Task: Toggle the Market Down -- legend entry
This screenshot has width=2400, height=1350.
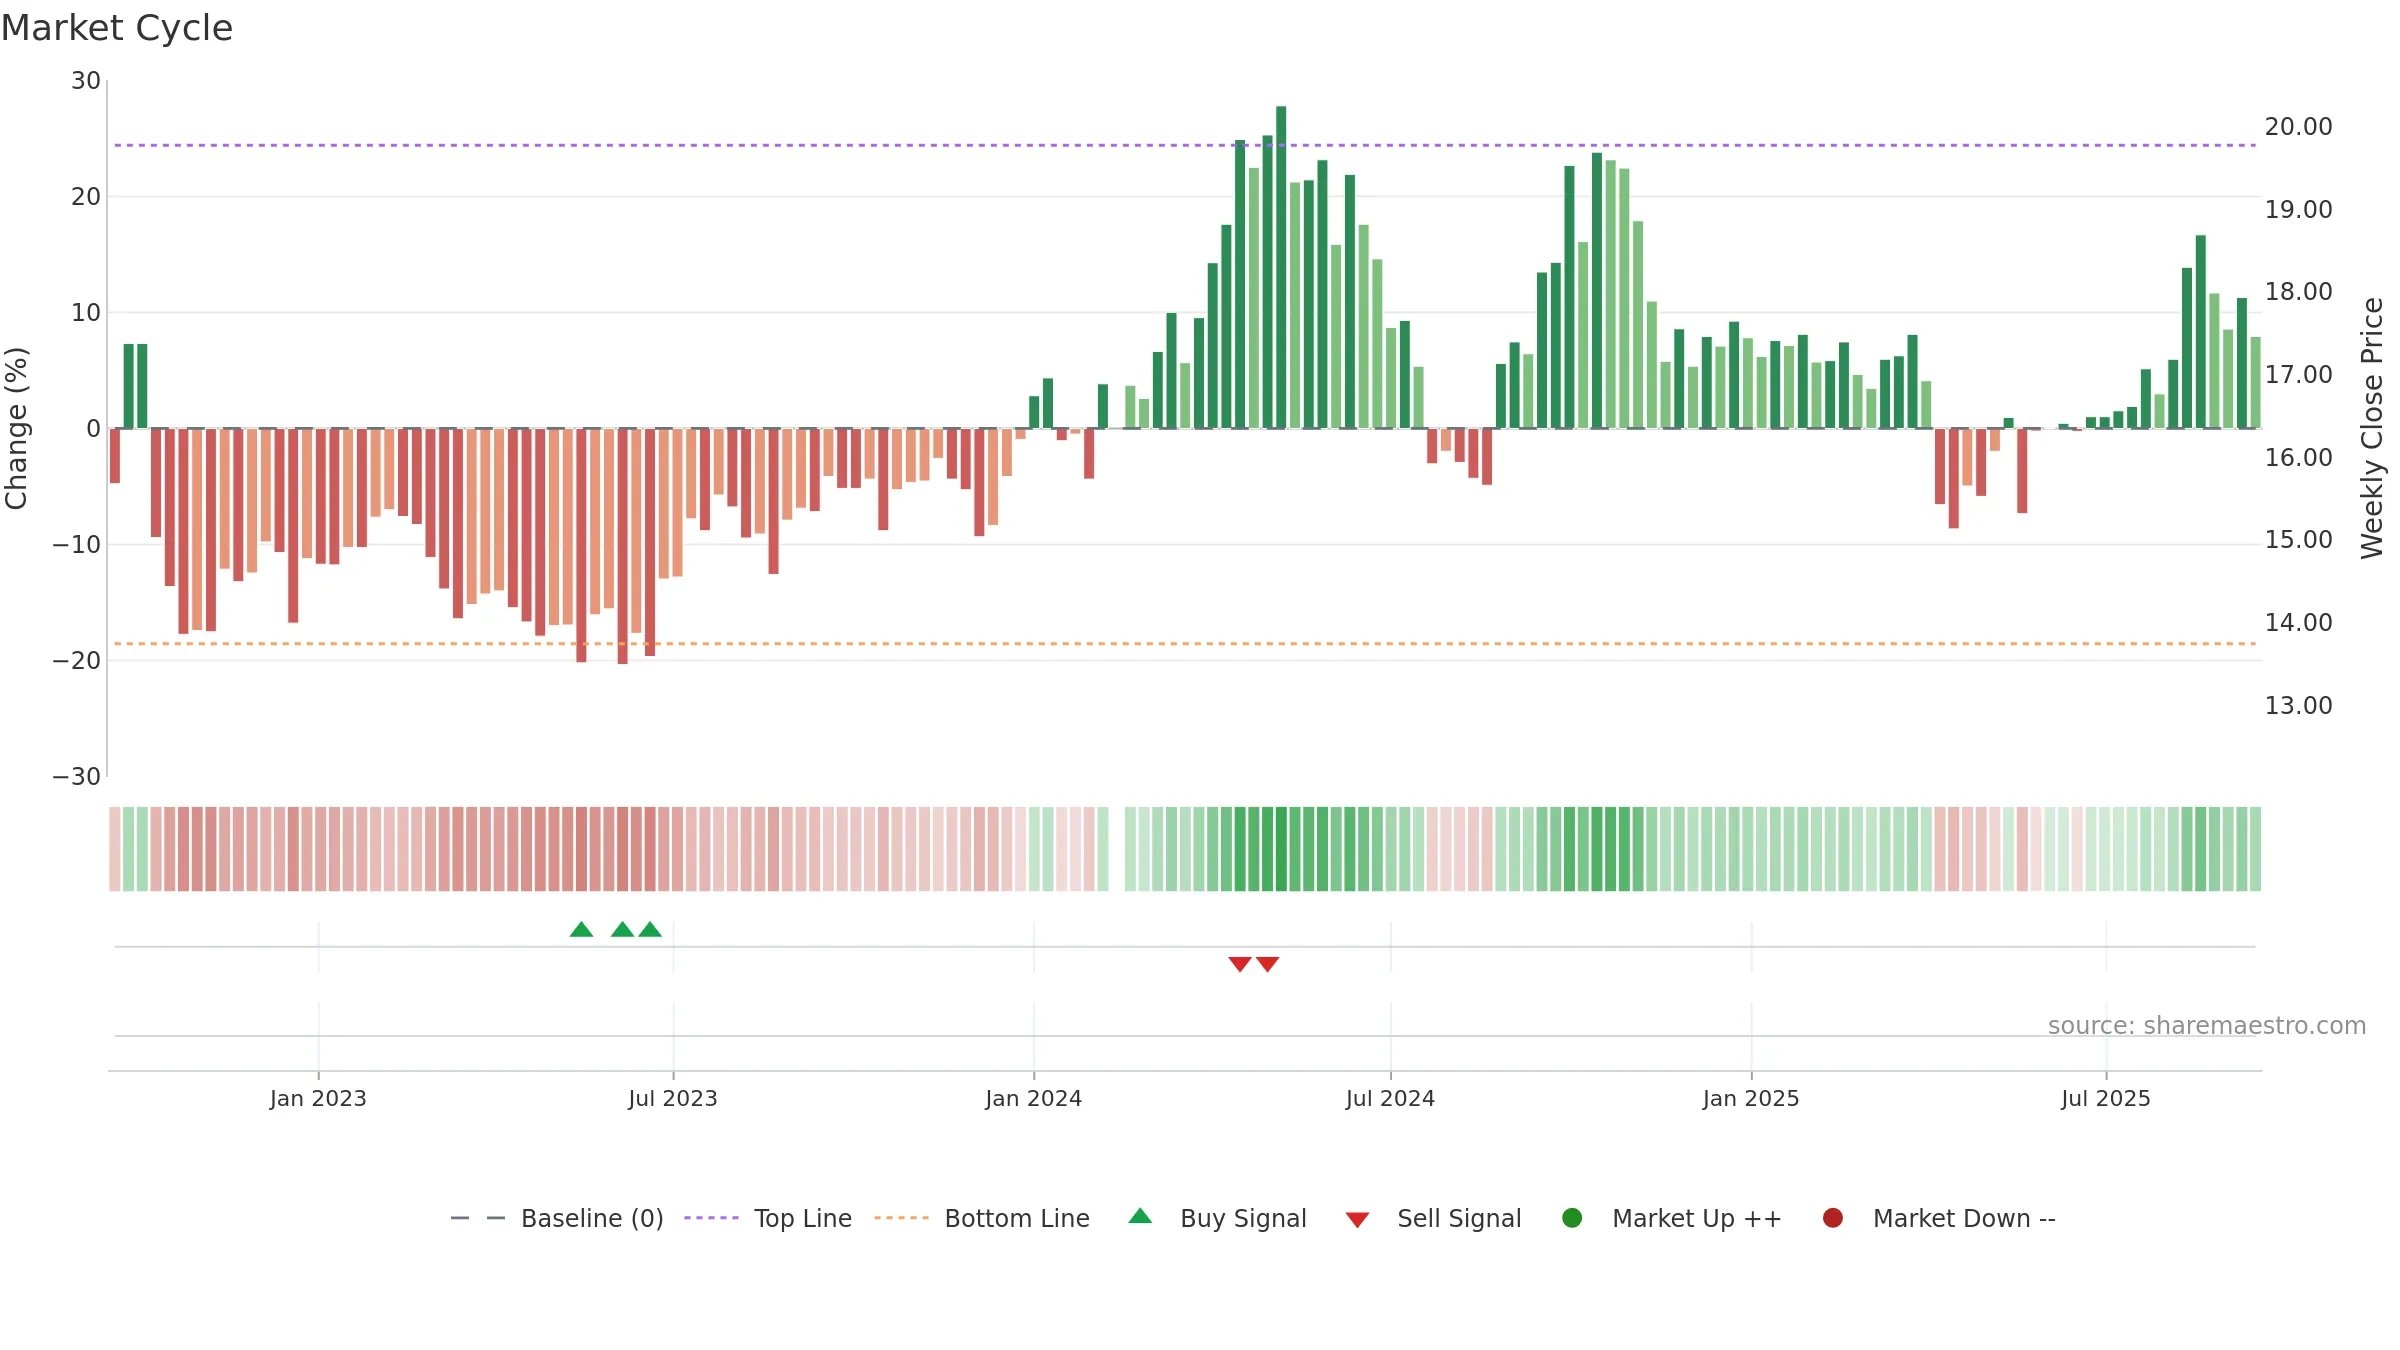Action: tap(1939, 1218)
